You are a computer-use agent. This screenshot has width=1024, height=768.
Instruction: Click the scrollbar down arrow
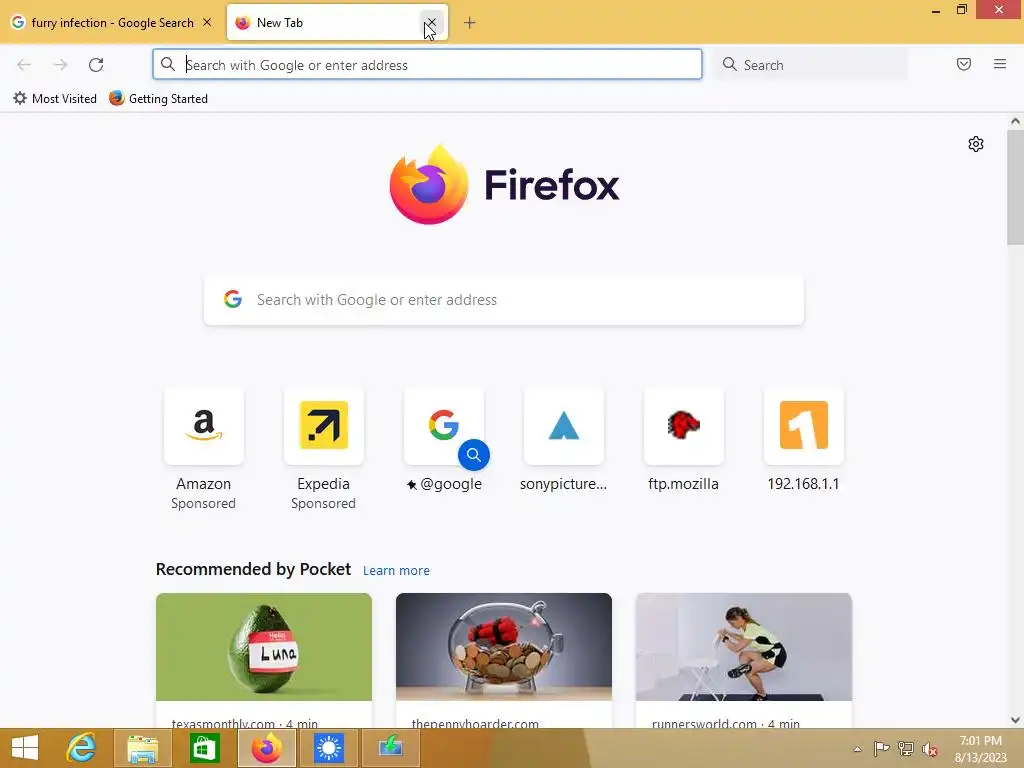[1015, 720]
